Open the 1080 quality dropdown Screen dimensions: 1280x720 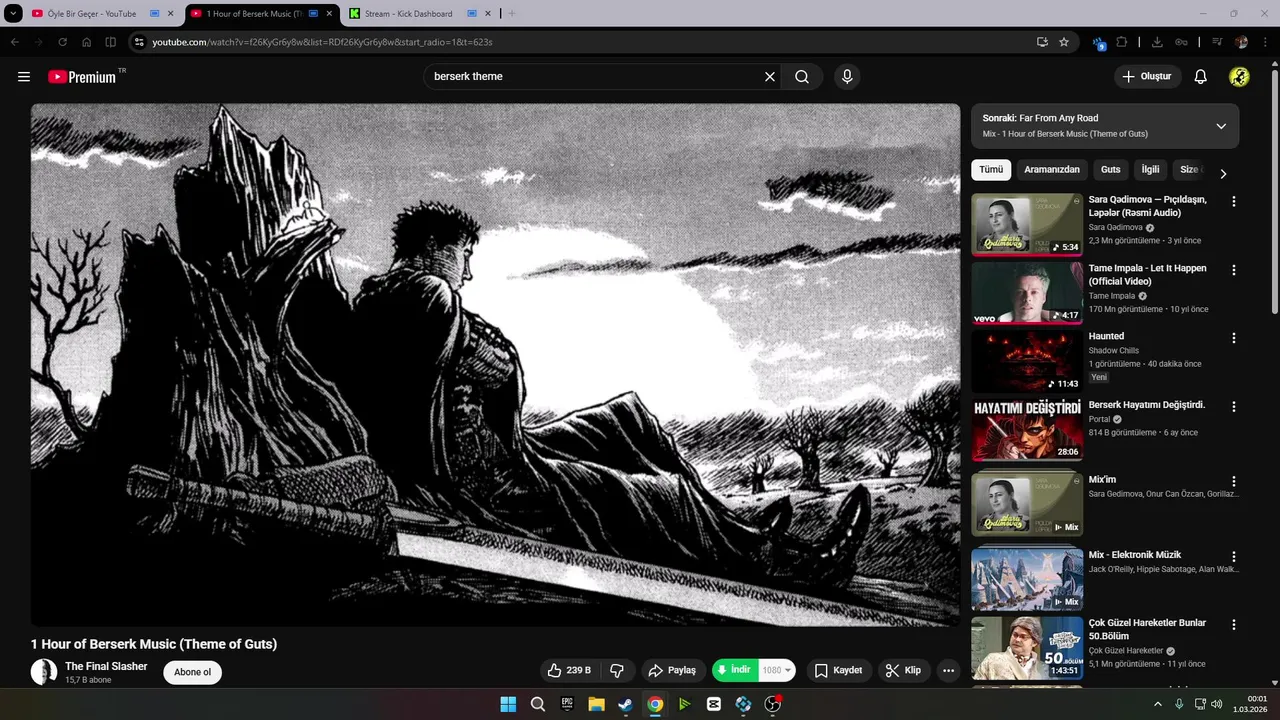777,670
